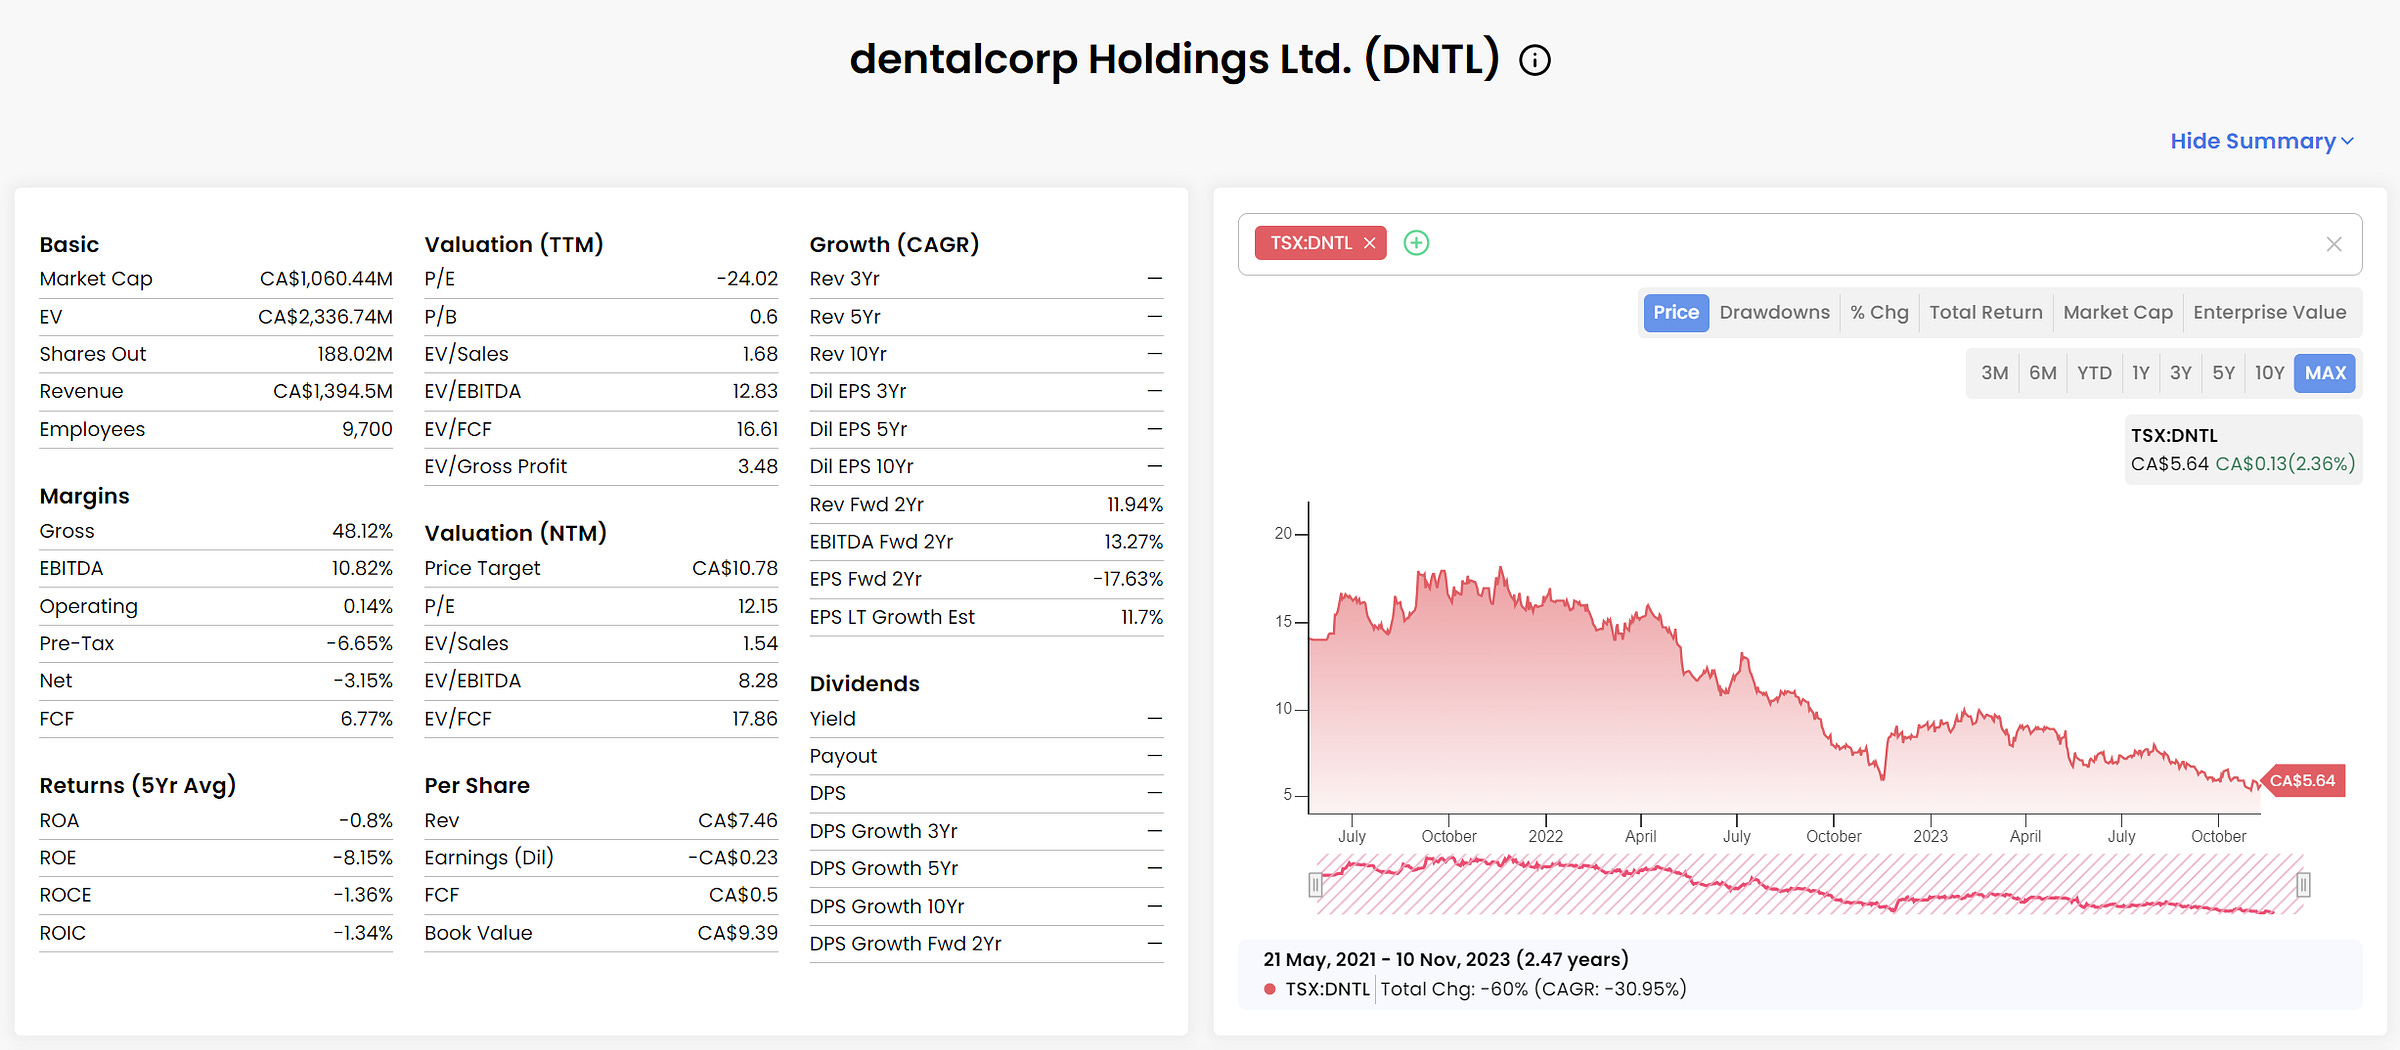2400x1050 pixels.
Task: Switch to the % Chg tab
Action: (x=1879, y=312)
